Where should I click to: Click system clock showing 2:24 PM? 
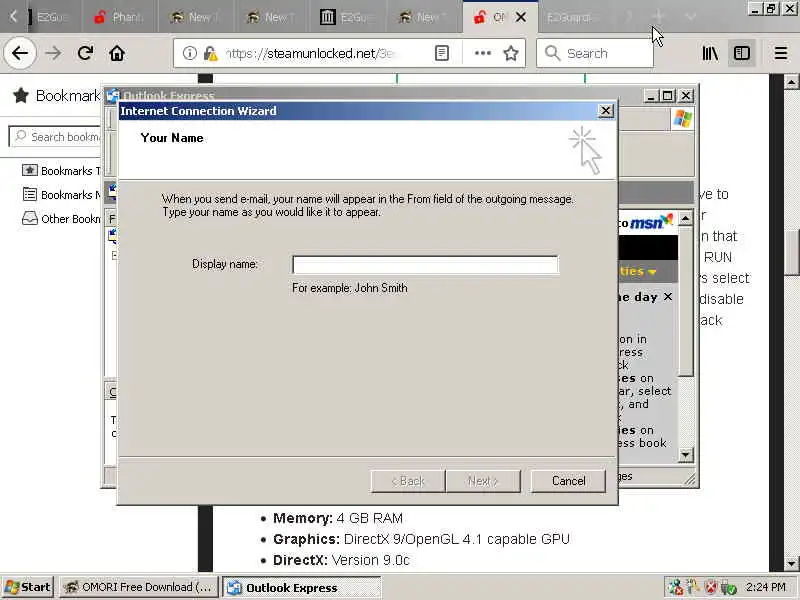(765, 587)
